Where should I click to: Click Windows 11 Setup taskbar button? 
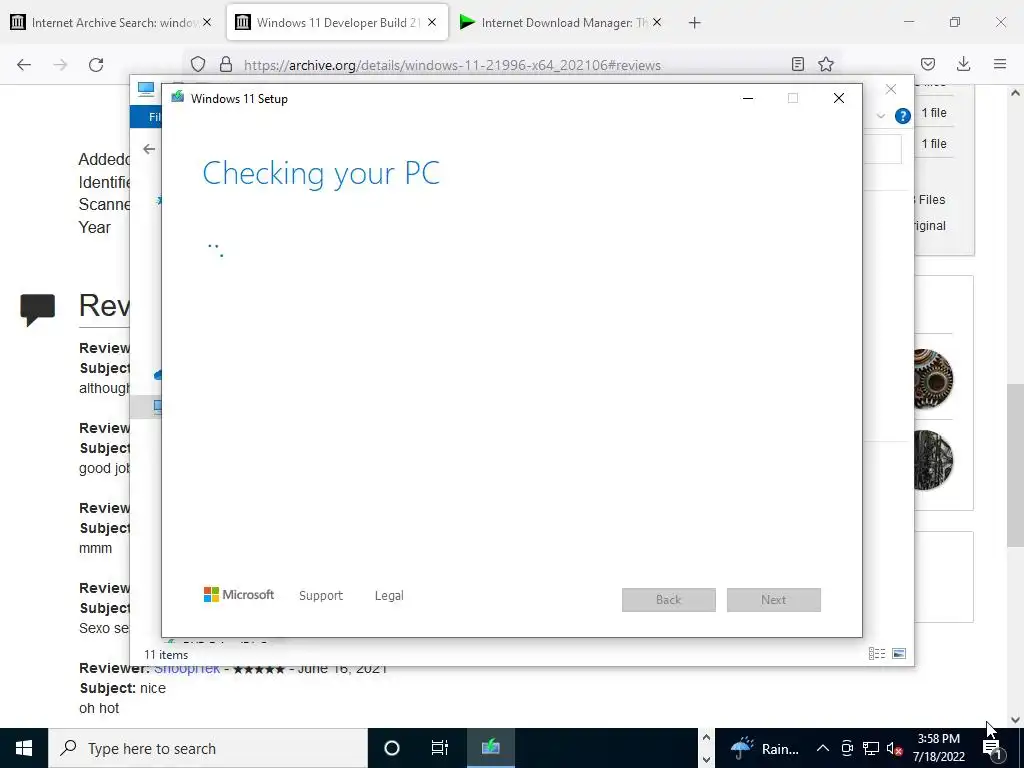(490, 748)
